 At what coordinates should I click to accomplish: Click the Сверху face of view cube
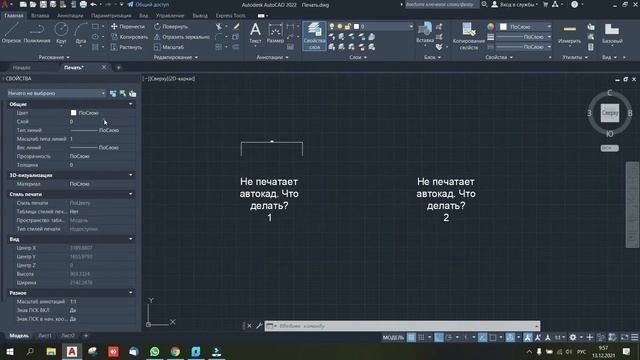[x=610, y=113]
